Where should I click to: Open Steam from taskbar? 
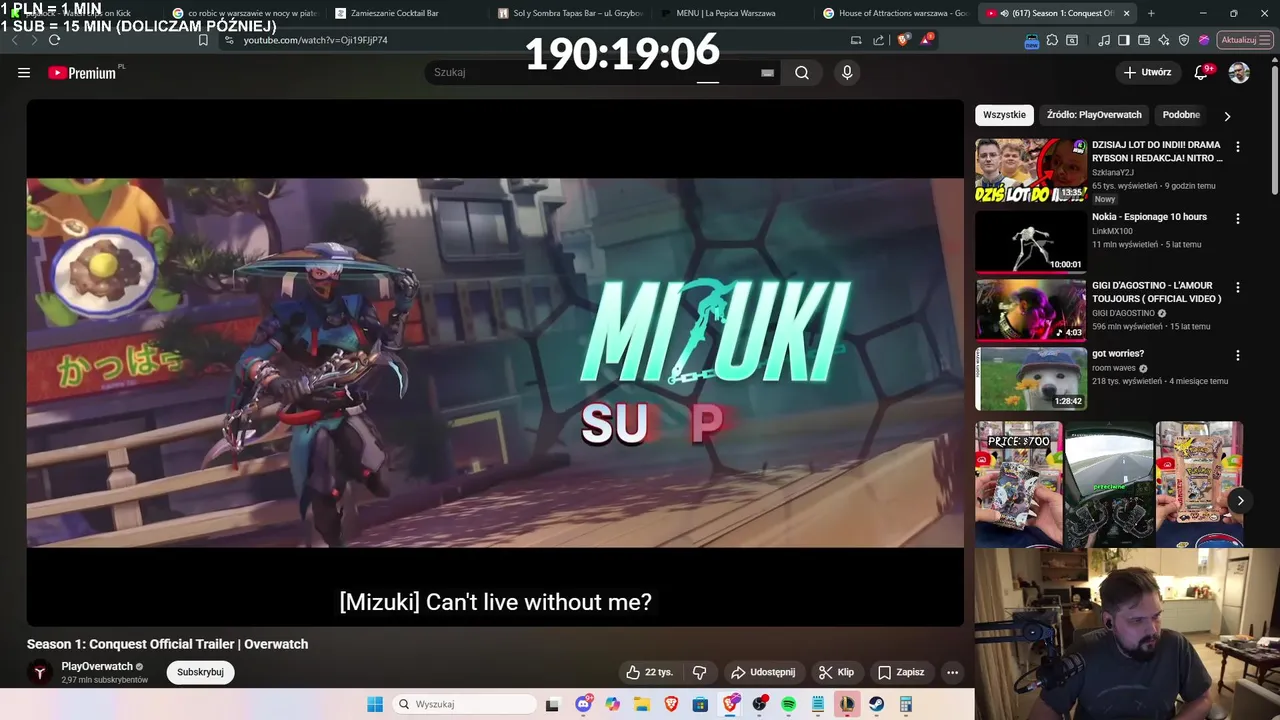click(876, 704)
